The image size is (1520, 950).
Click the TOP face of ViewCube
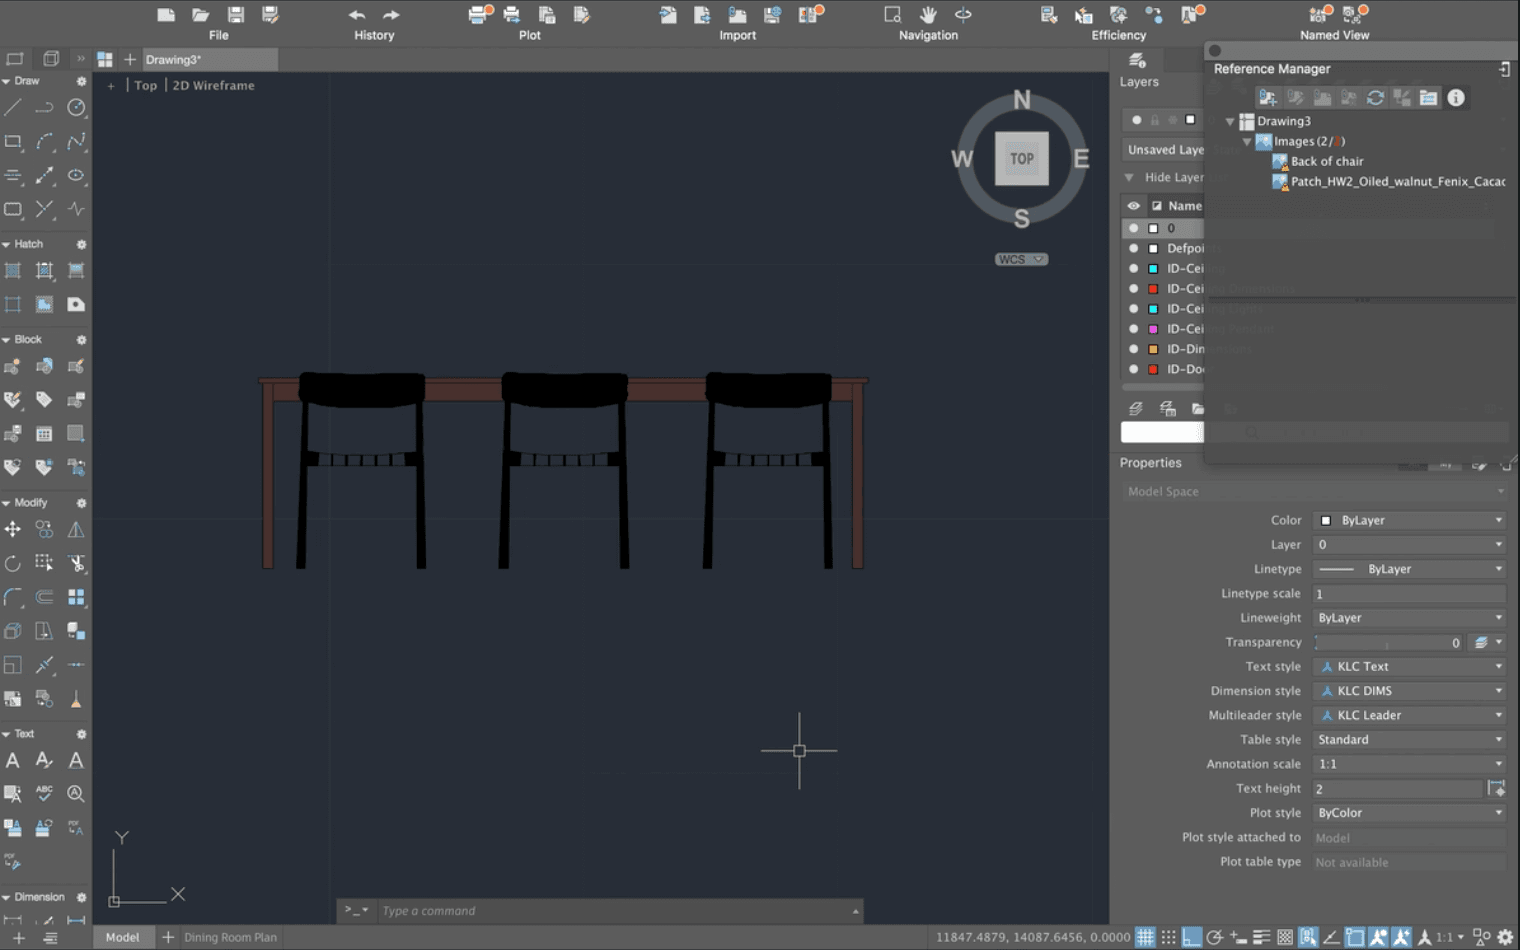coord(1021,158)
